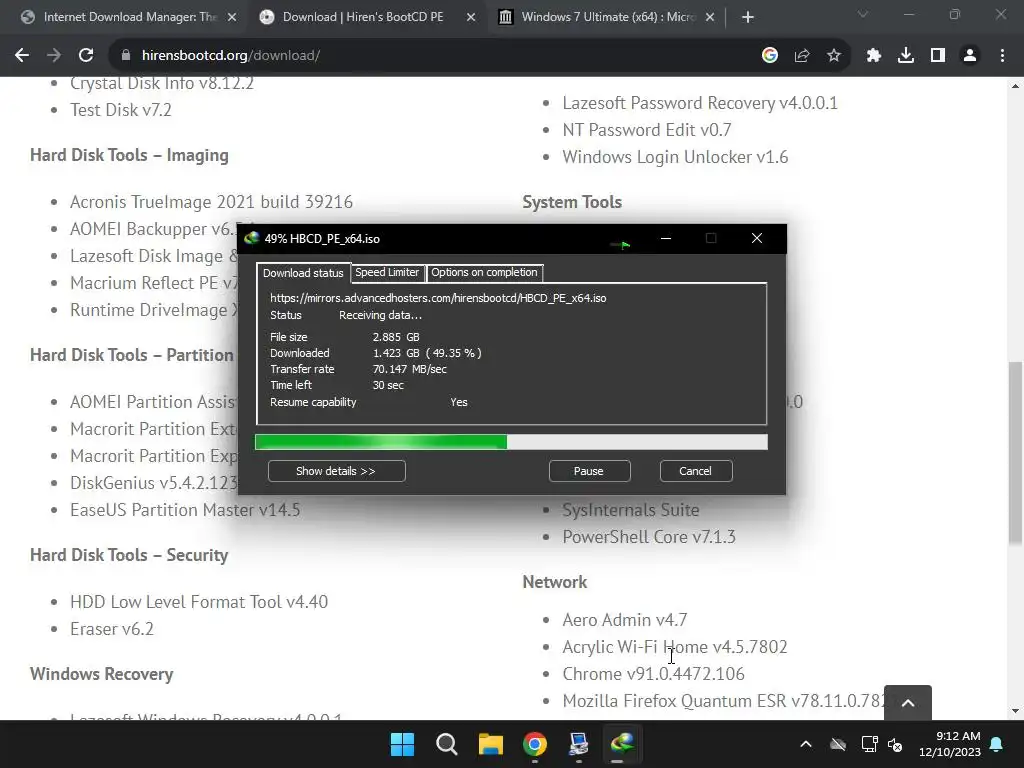Viewport: 1024px width, 768px height.
Task: Open the Windows Start menu
Action: tap(402, 744)
